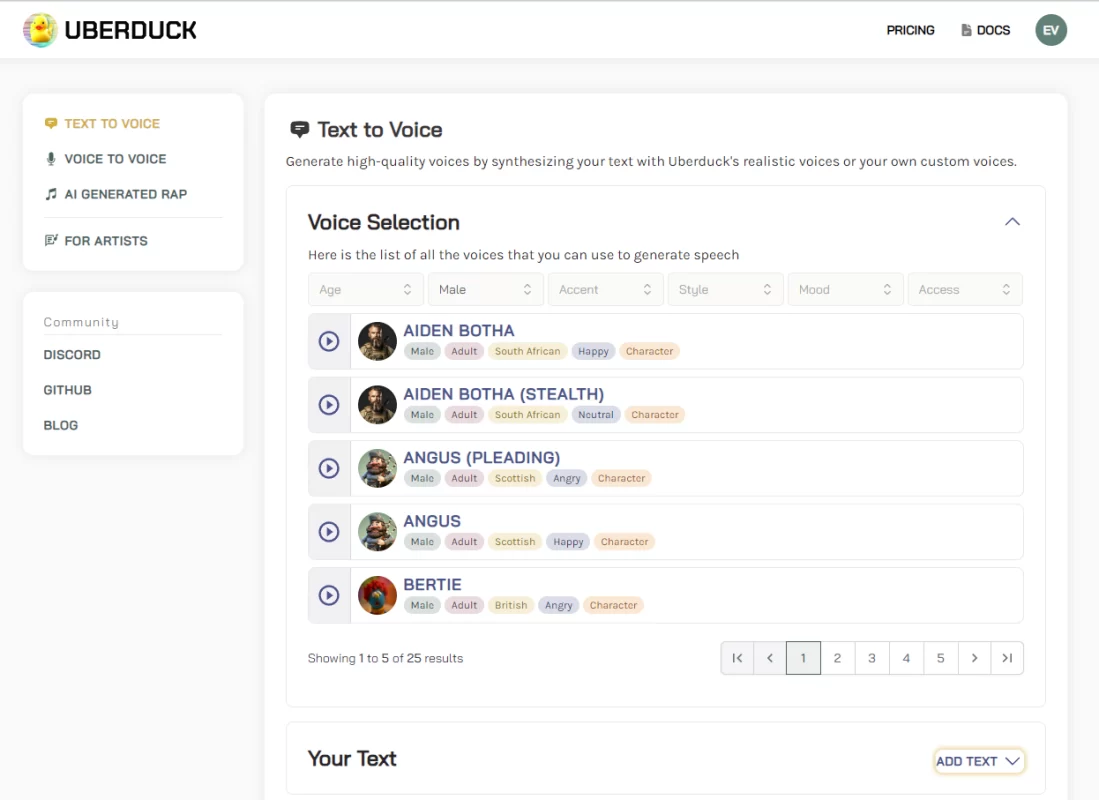Click the South African tag on Aiden Botha (Stealth)
This screenshot has width=1099, height=800.
pos(528,415)
